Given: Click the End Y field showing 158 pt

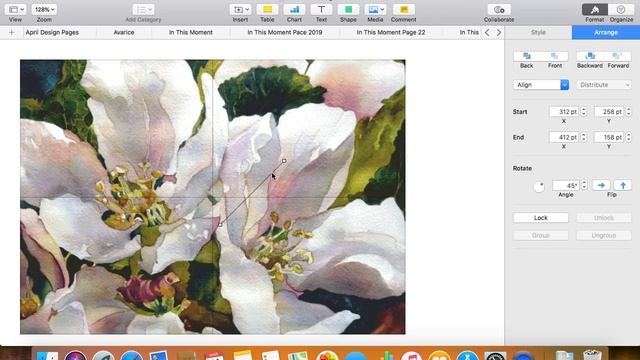Looking at the screenshot, I should pyautogui.click(x=609, y=137).
